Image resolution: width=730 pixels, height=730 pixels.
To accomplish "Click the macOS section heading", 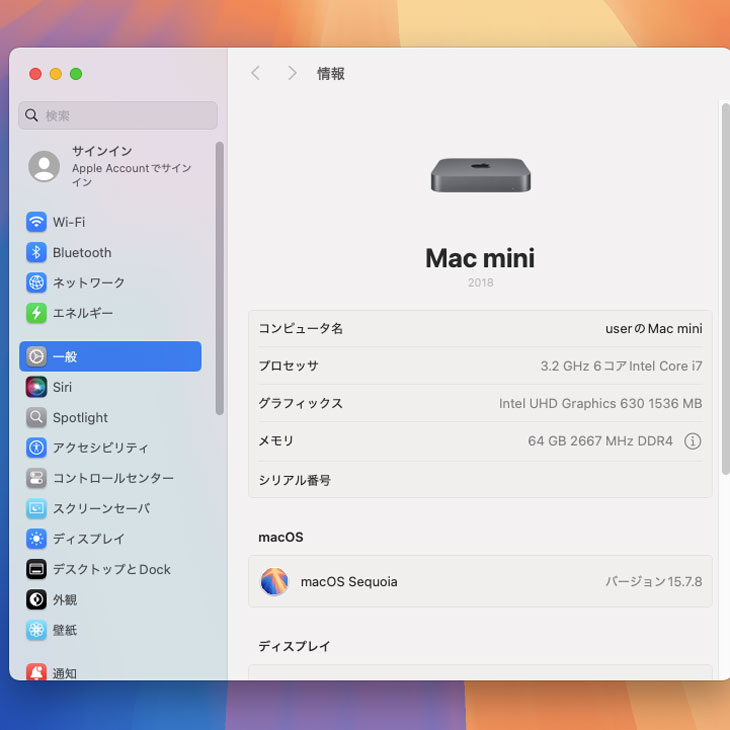I will pos(281,537).
